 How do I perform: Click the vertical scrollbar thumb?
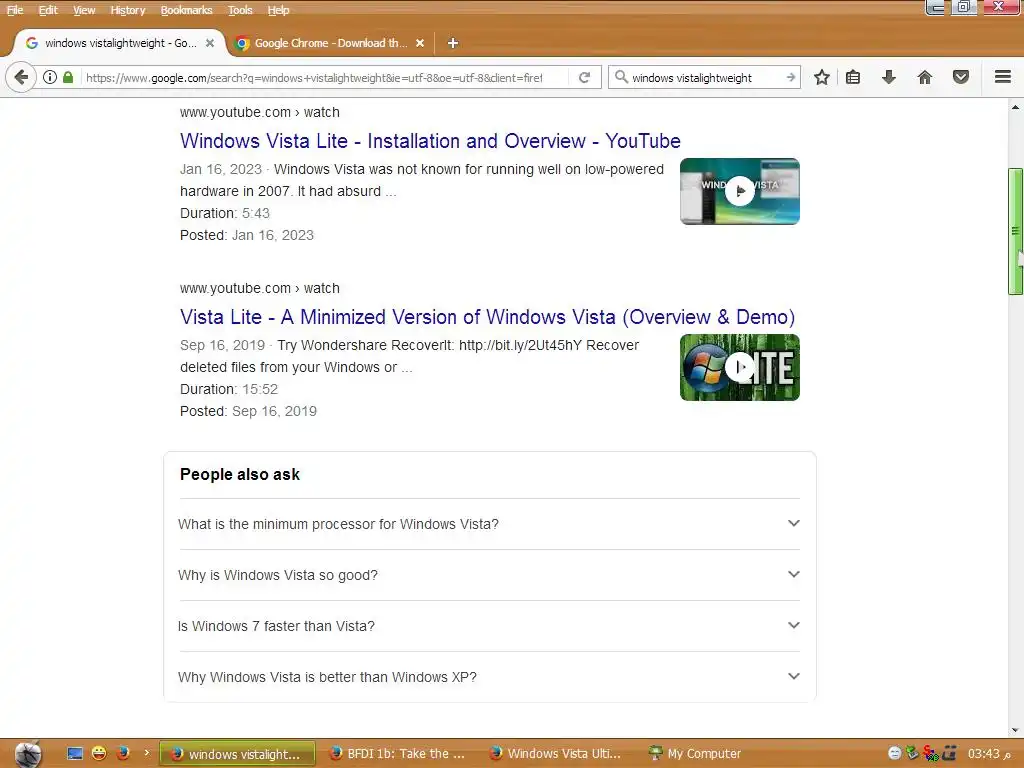pyautogui.click(x=1015, y=231)
